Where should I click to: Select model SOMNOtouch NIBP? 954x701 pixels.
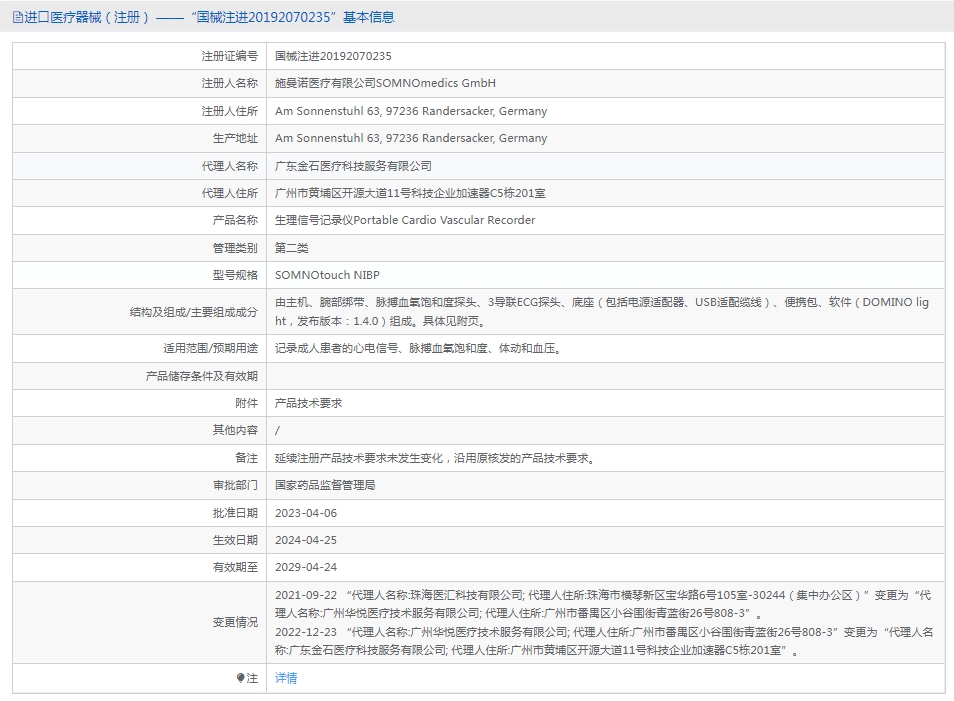coord(327,275)
